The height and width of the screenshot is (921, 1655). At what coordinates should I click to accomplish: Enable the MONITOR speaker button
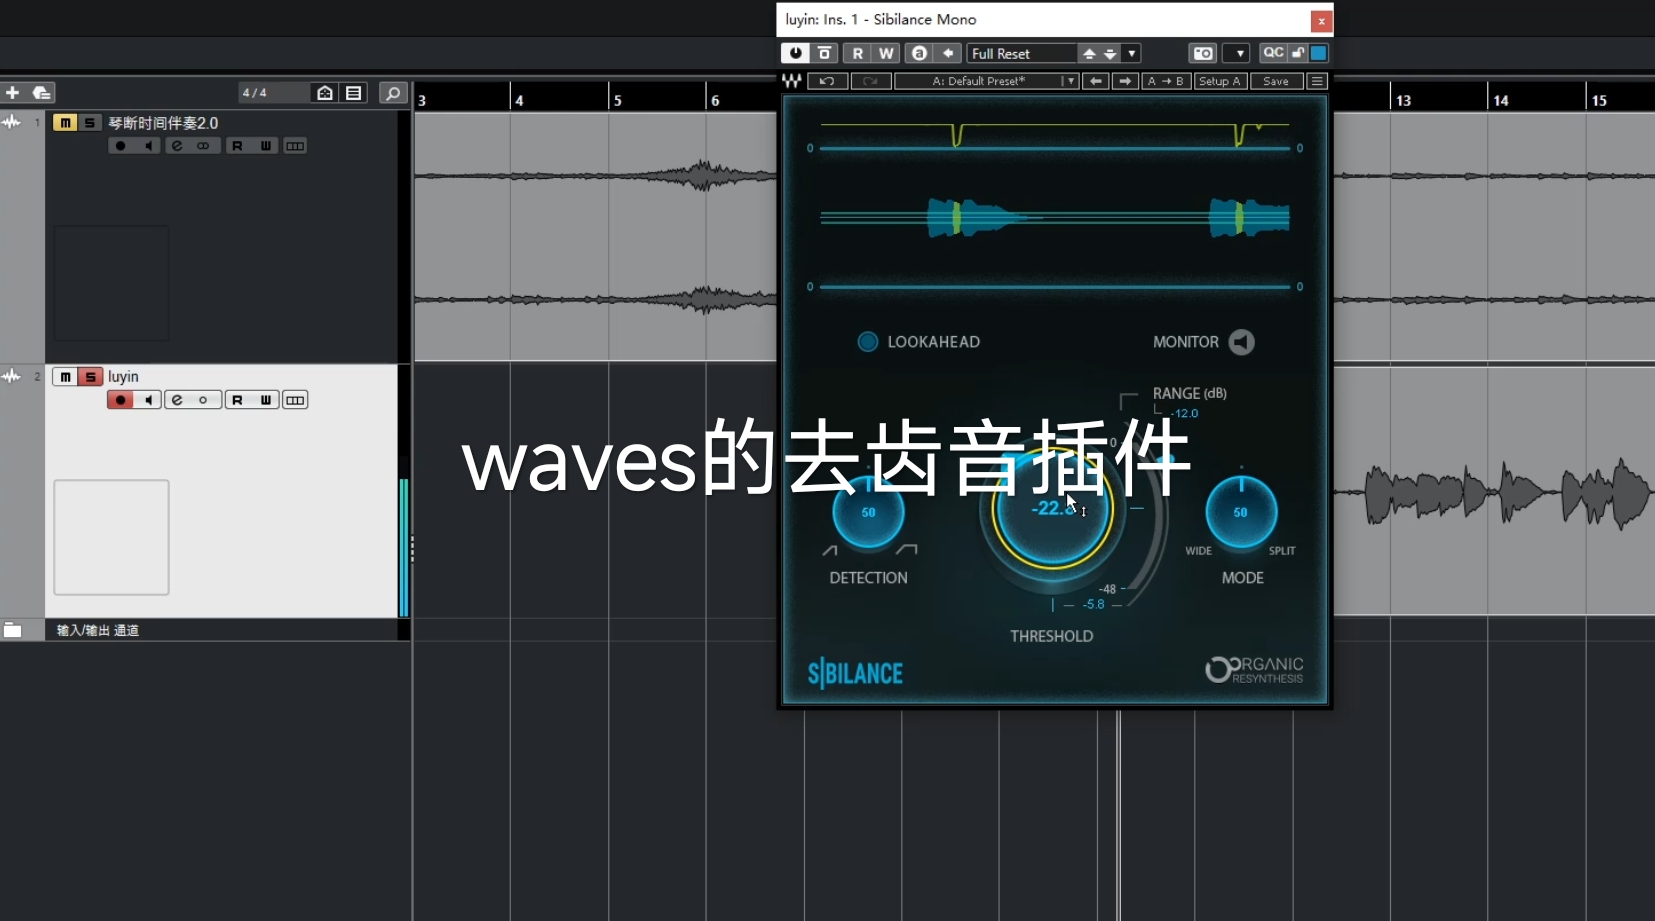coord(1241,342)
